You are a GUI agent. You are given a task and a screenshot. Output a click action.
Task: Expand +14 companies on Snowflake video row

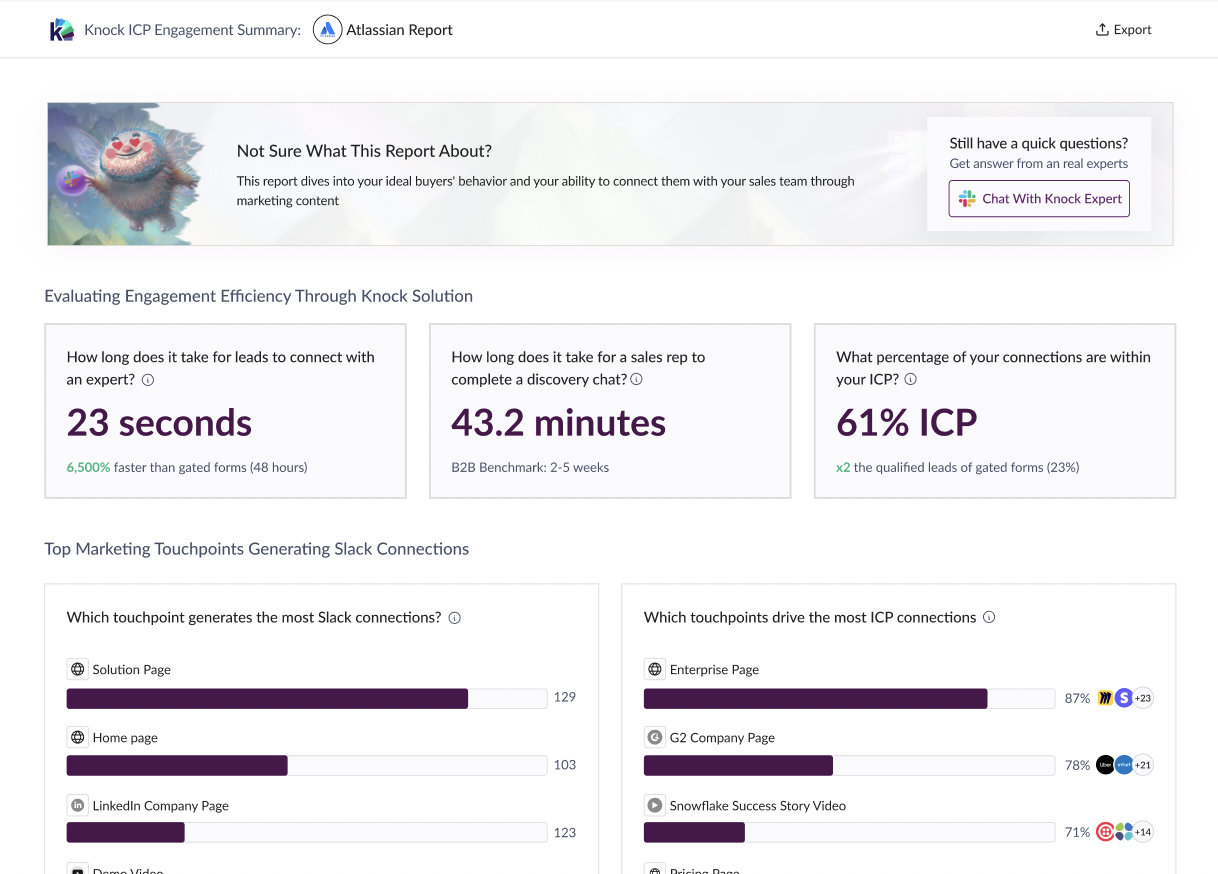[x=1142, y=832]
